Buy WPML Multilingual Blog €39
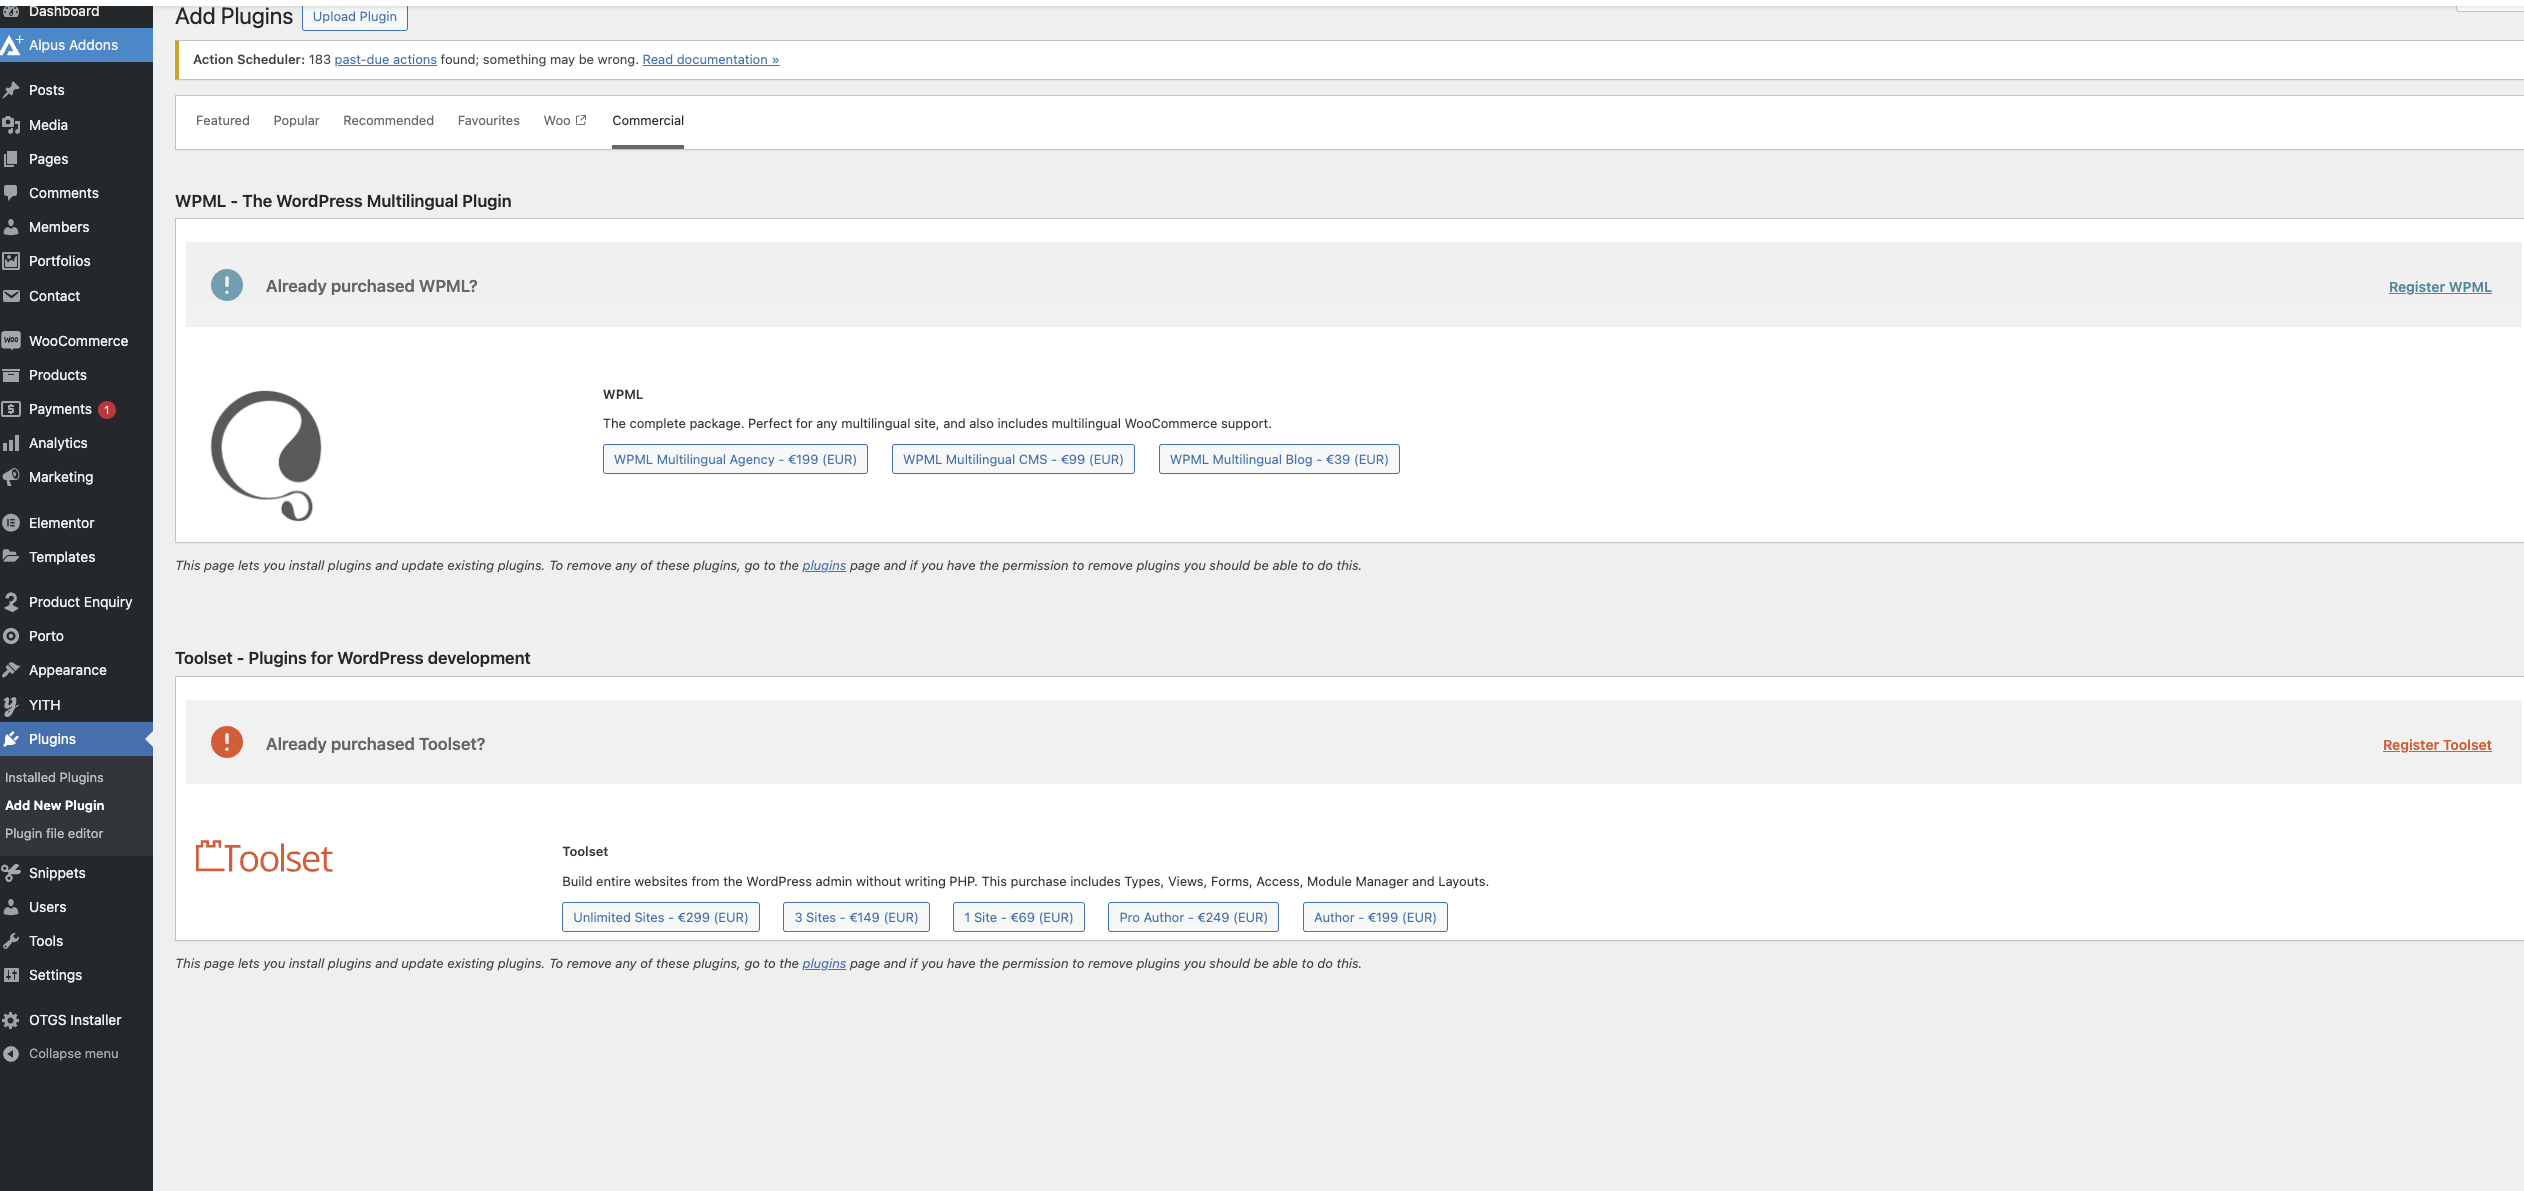Image resolution: width=2524 pixels, height=1191 pixels. click(1279, 459)
